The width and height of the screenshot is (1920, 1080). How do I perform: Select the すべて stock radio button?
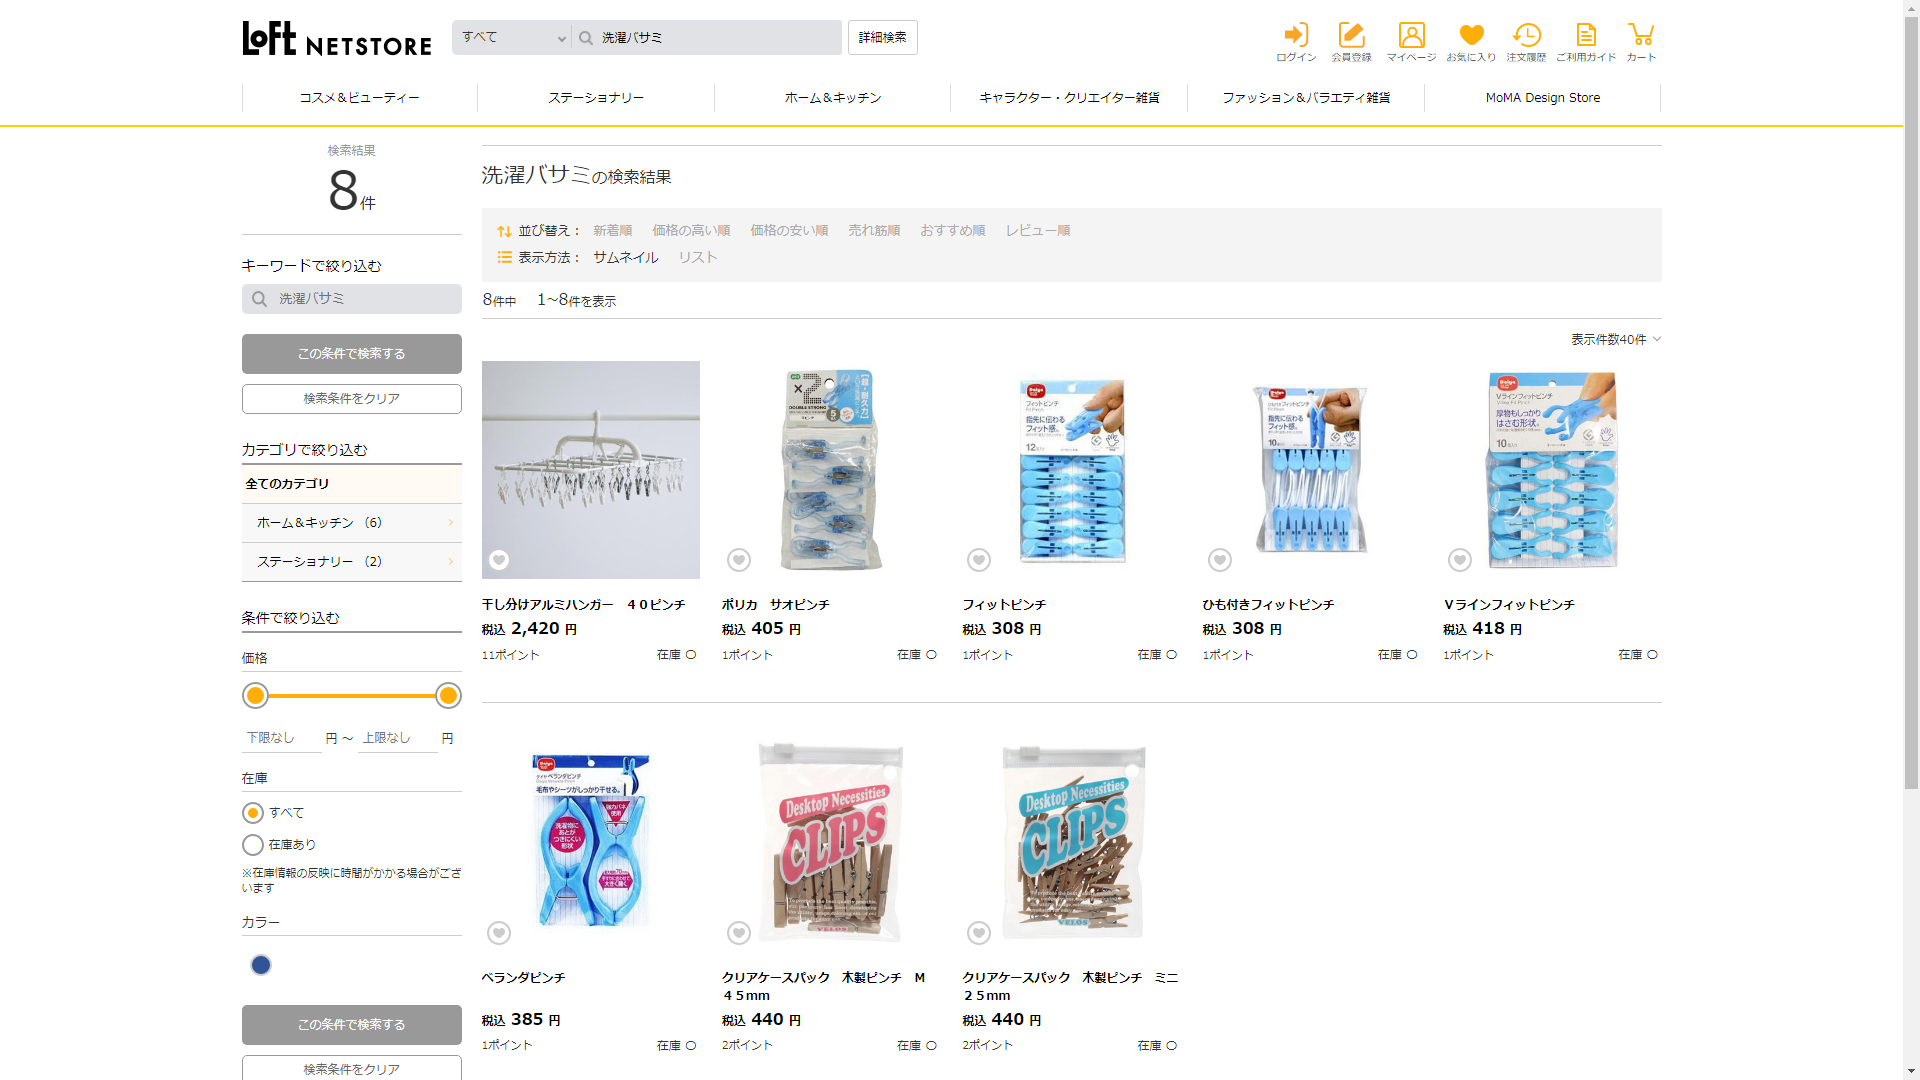coord(254,813)
